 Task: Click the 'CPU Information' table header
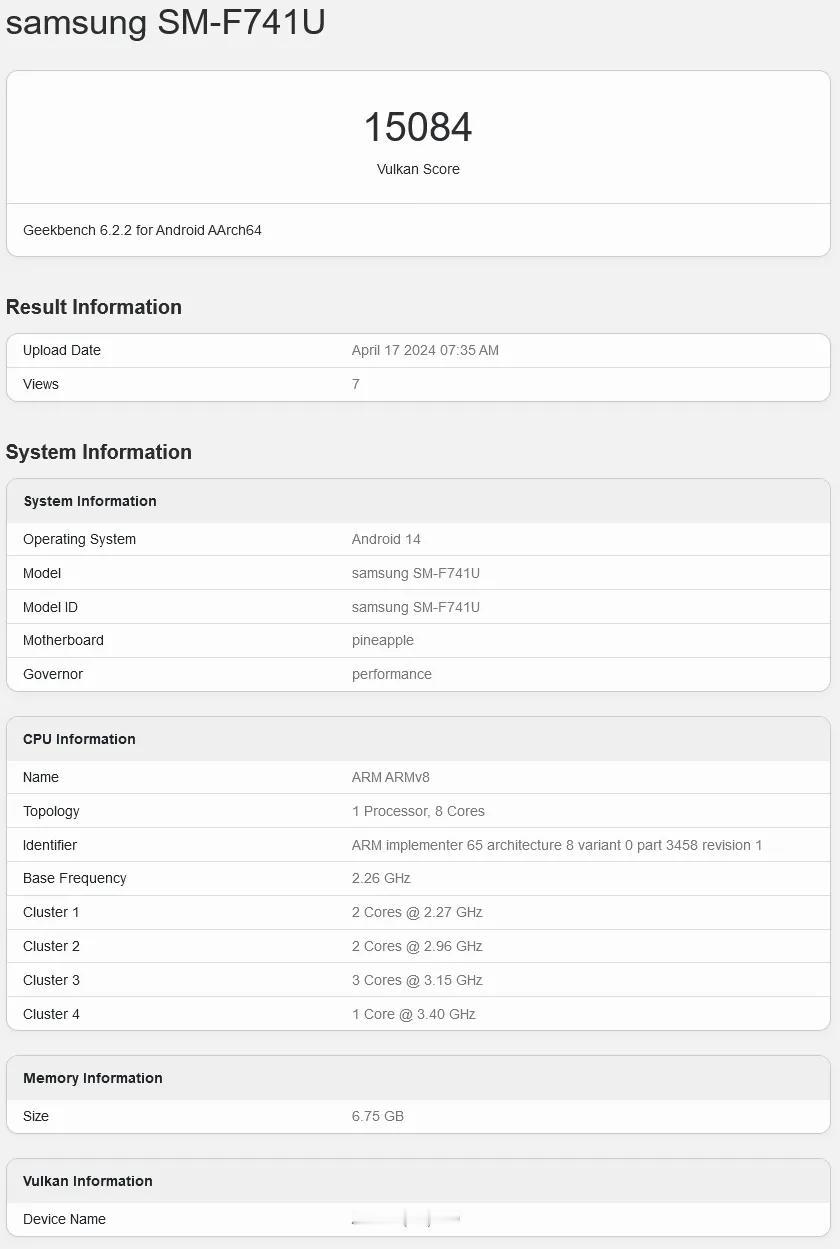[79, 739]
